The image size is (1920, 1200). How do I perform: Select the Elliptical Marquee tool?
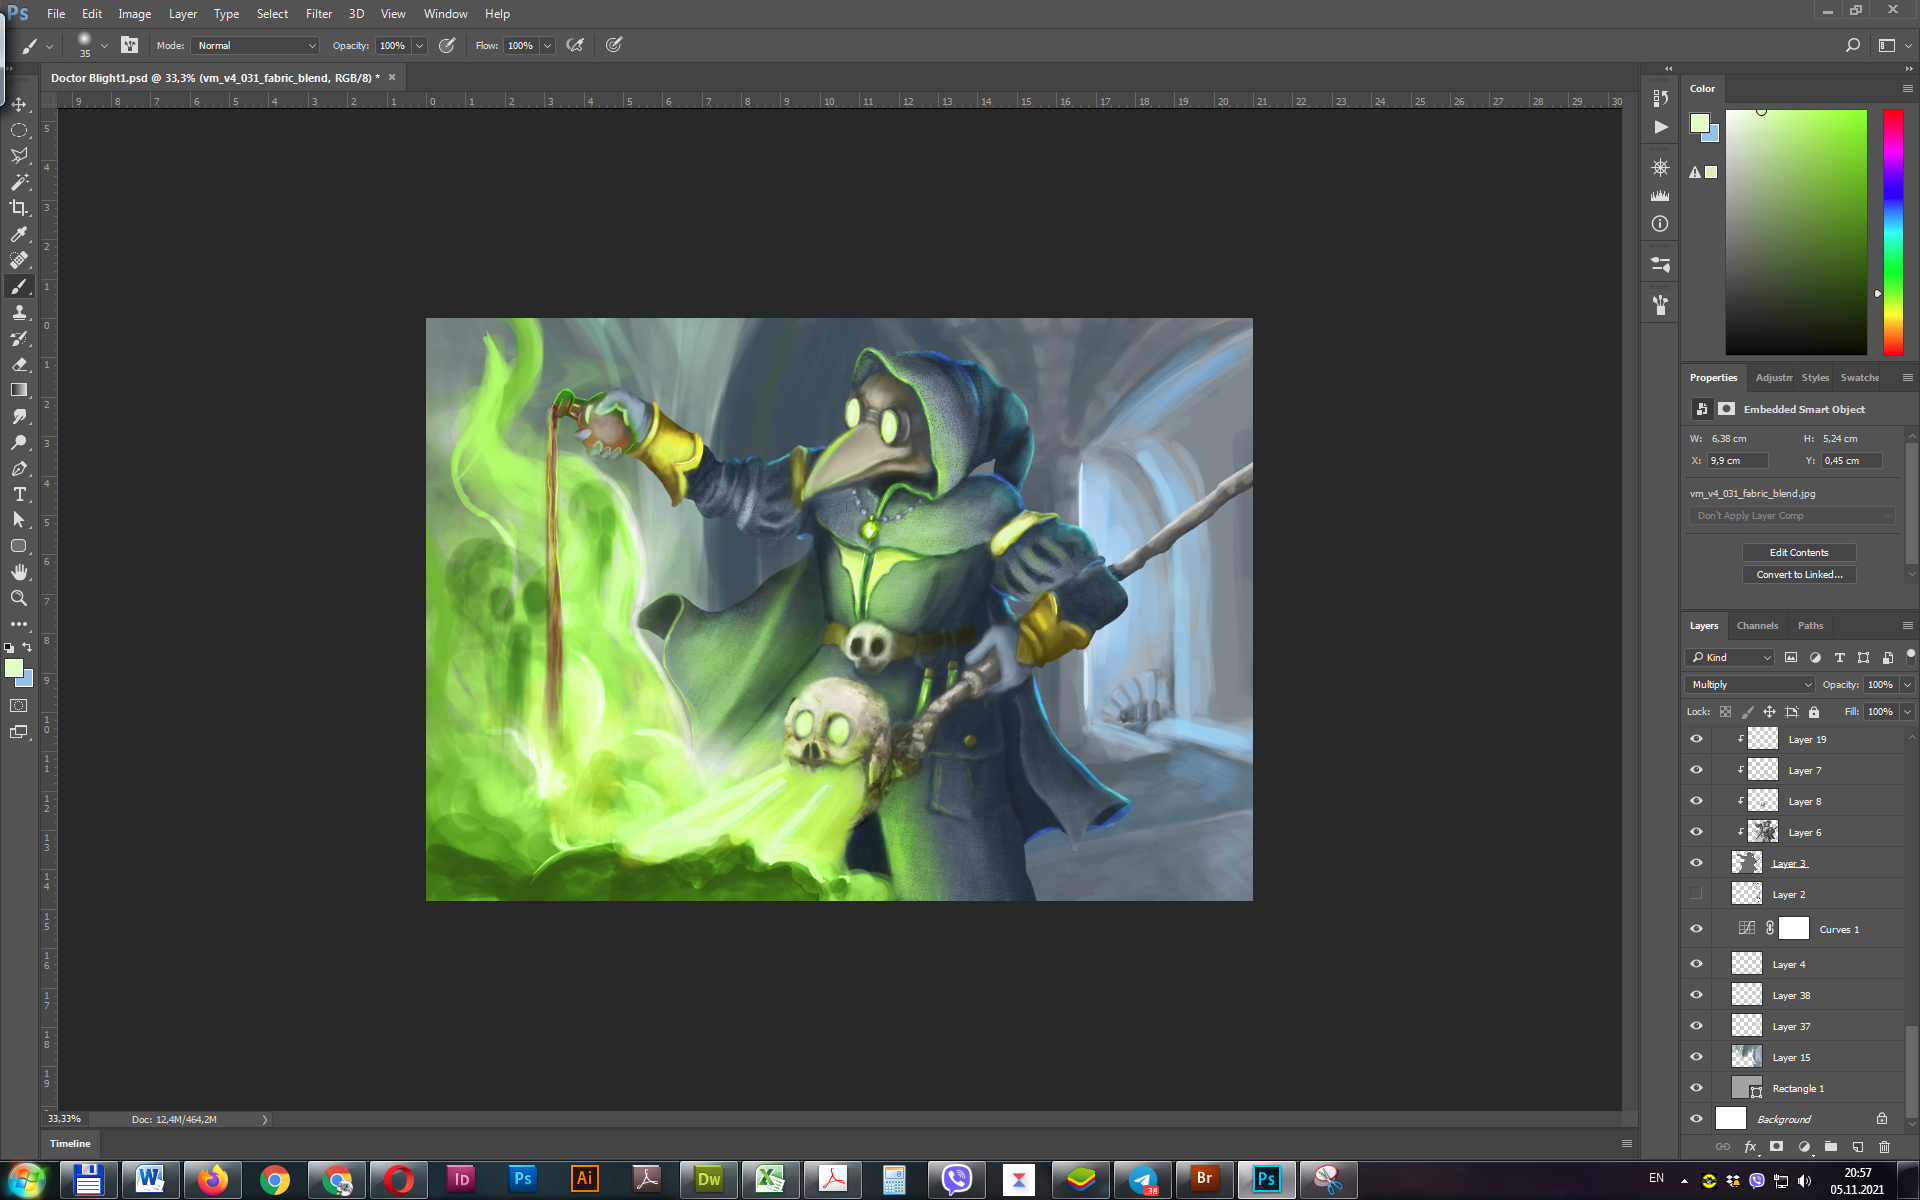coord(19,130)
